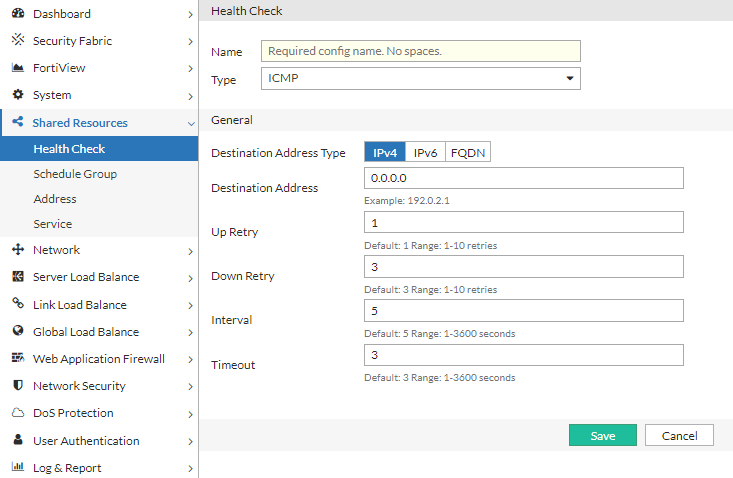Switch address type to IPv6
Screen dimensions: 733x478
(x=425, y=153)
